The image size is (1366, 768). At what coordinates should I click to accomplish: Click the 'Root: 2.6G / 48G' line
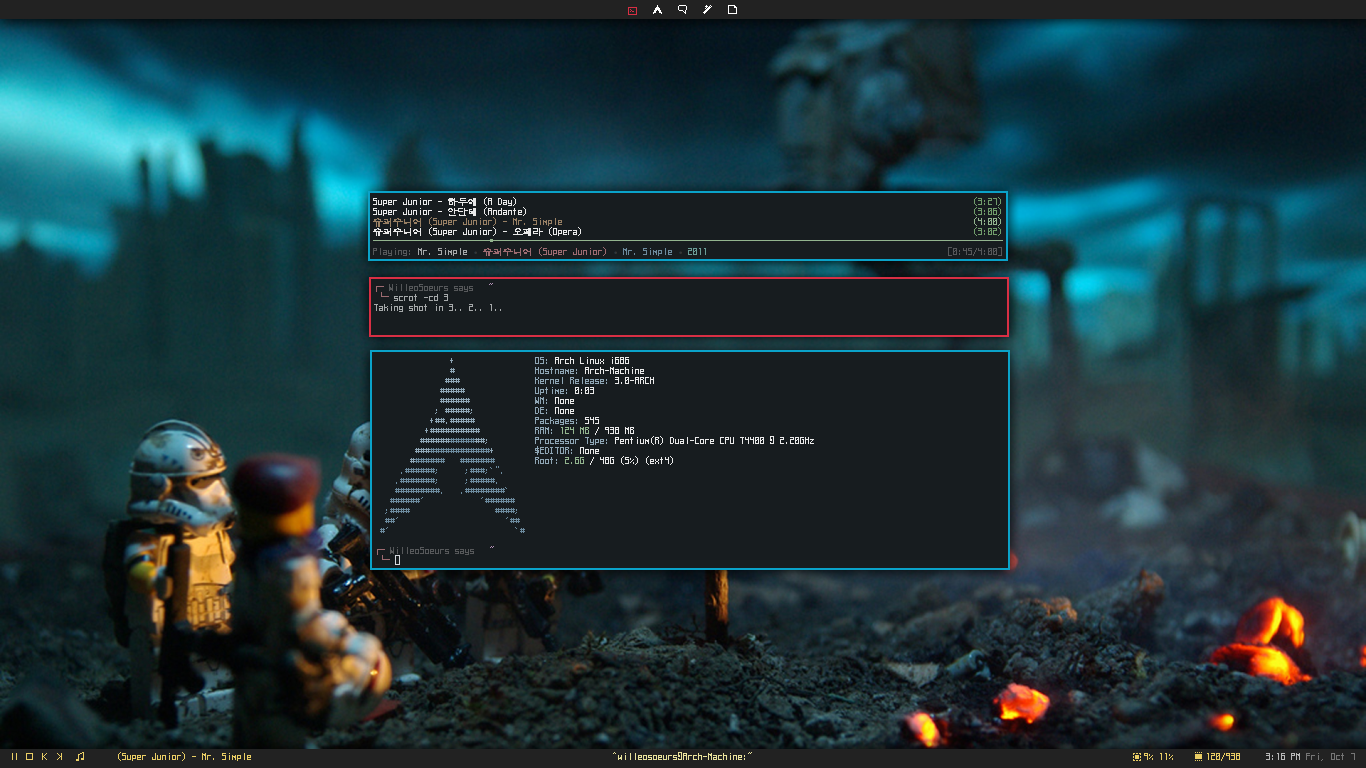(605, 461)
